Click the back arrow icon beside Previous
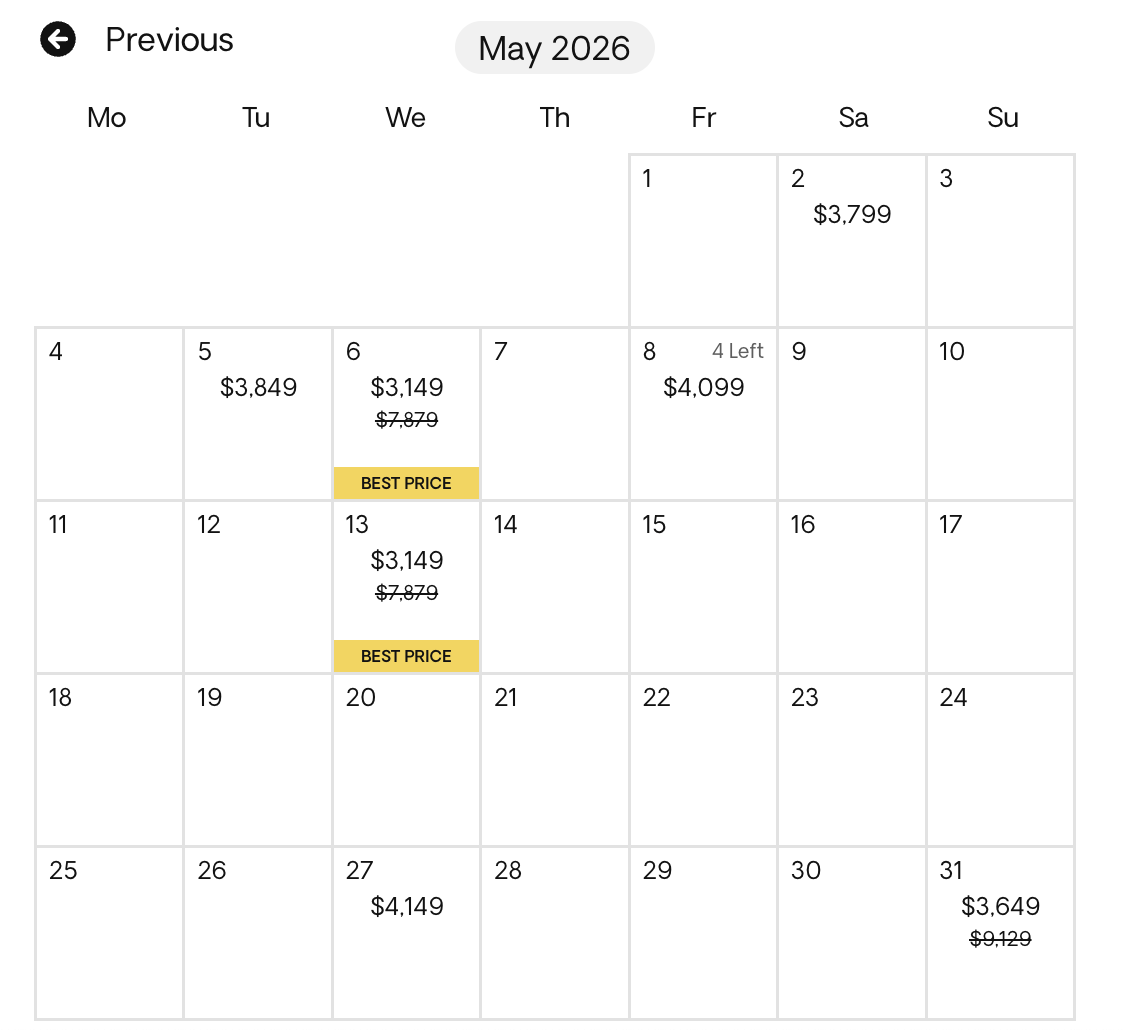The image size is (1124, 1030). [58, 39]
